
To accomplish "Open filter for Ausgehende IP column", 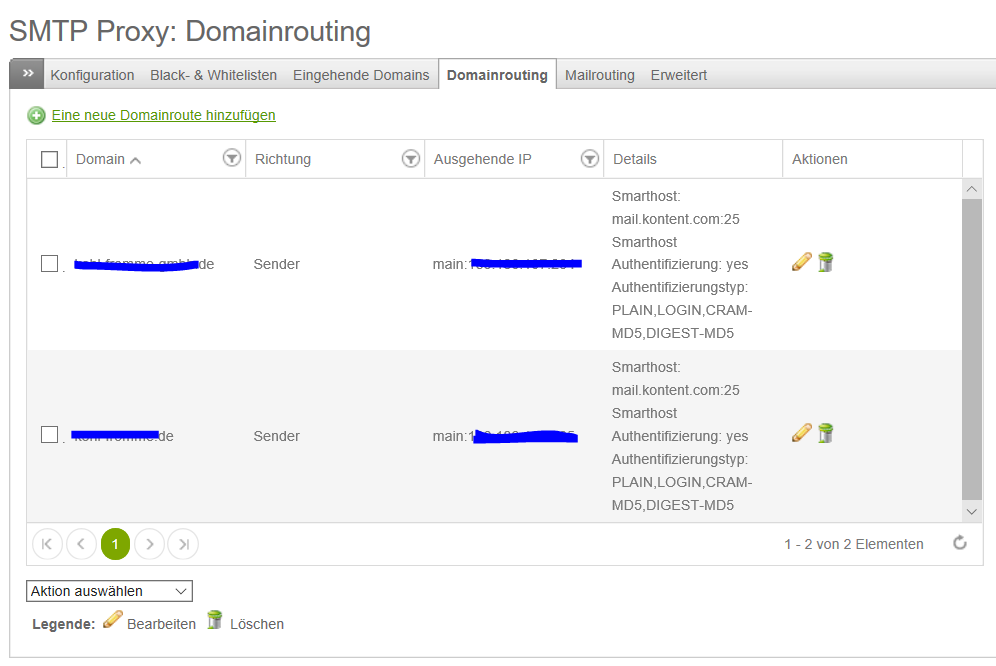I will [x=590, y=158].
